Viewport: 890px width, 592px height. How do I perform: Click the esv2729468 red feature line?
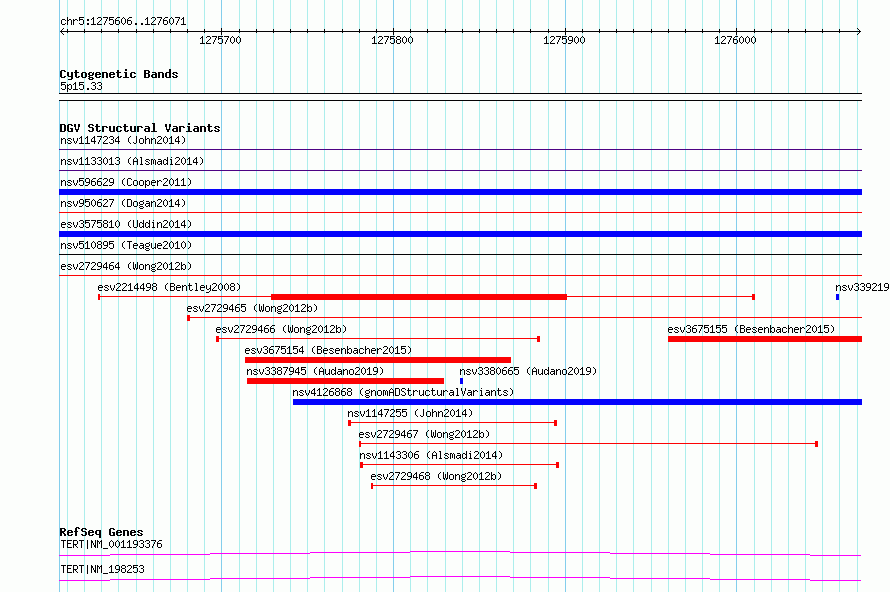tap(454, 486)
